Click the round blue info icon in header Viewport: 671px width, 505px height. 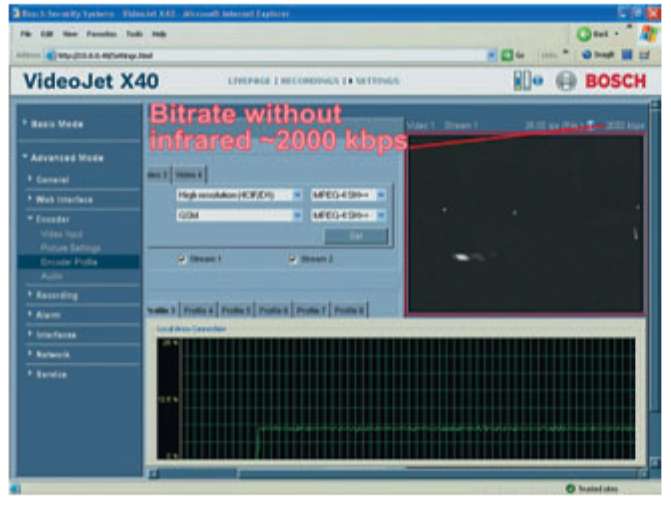click(538, 81)
